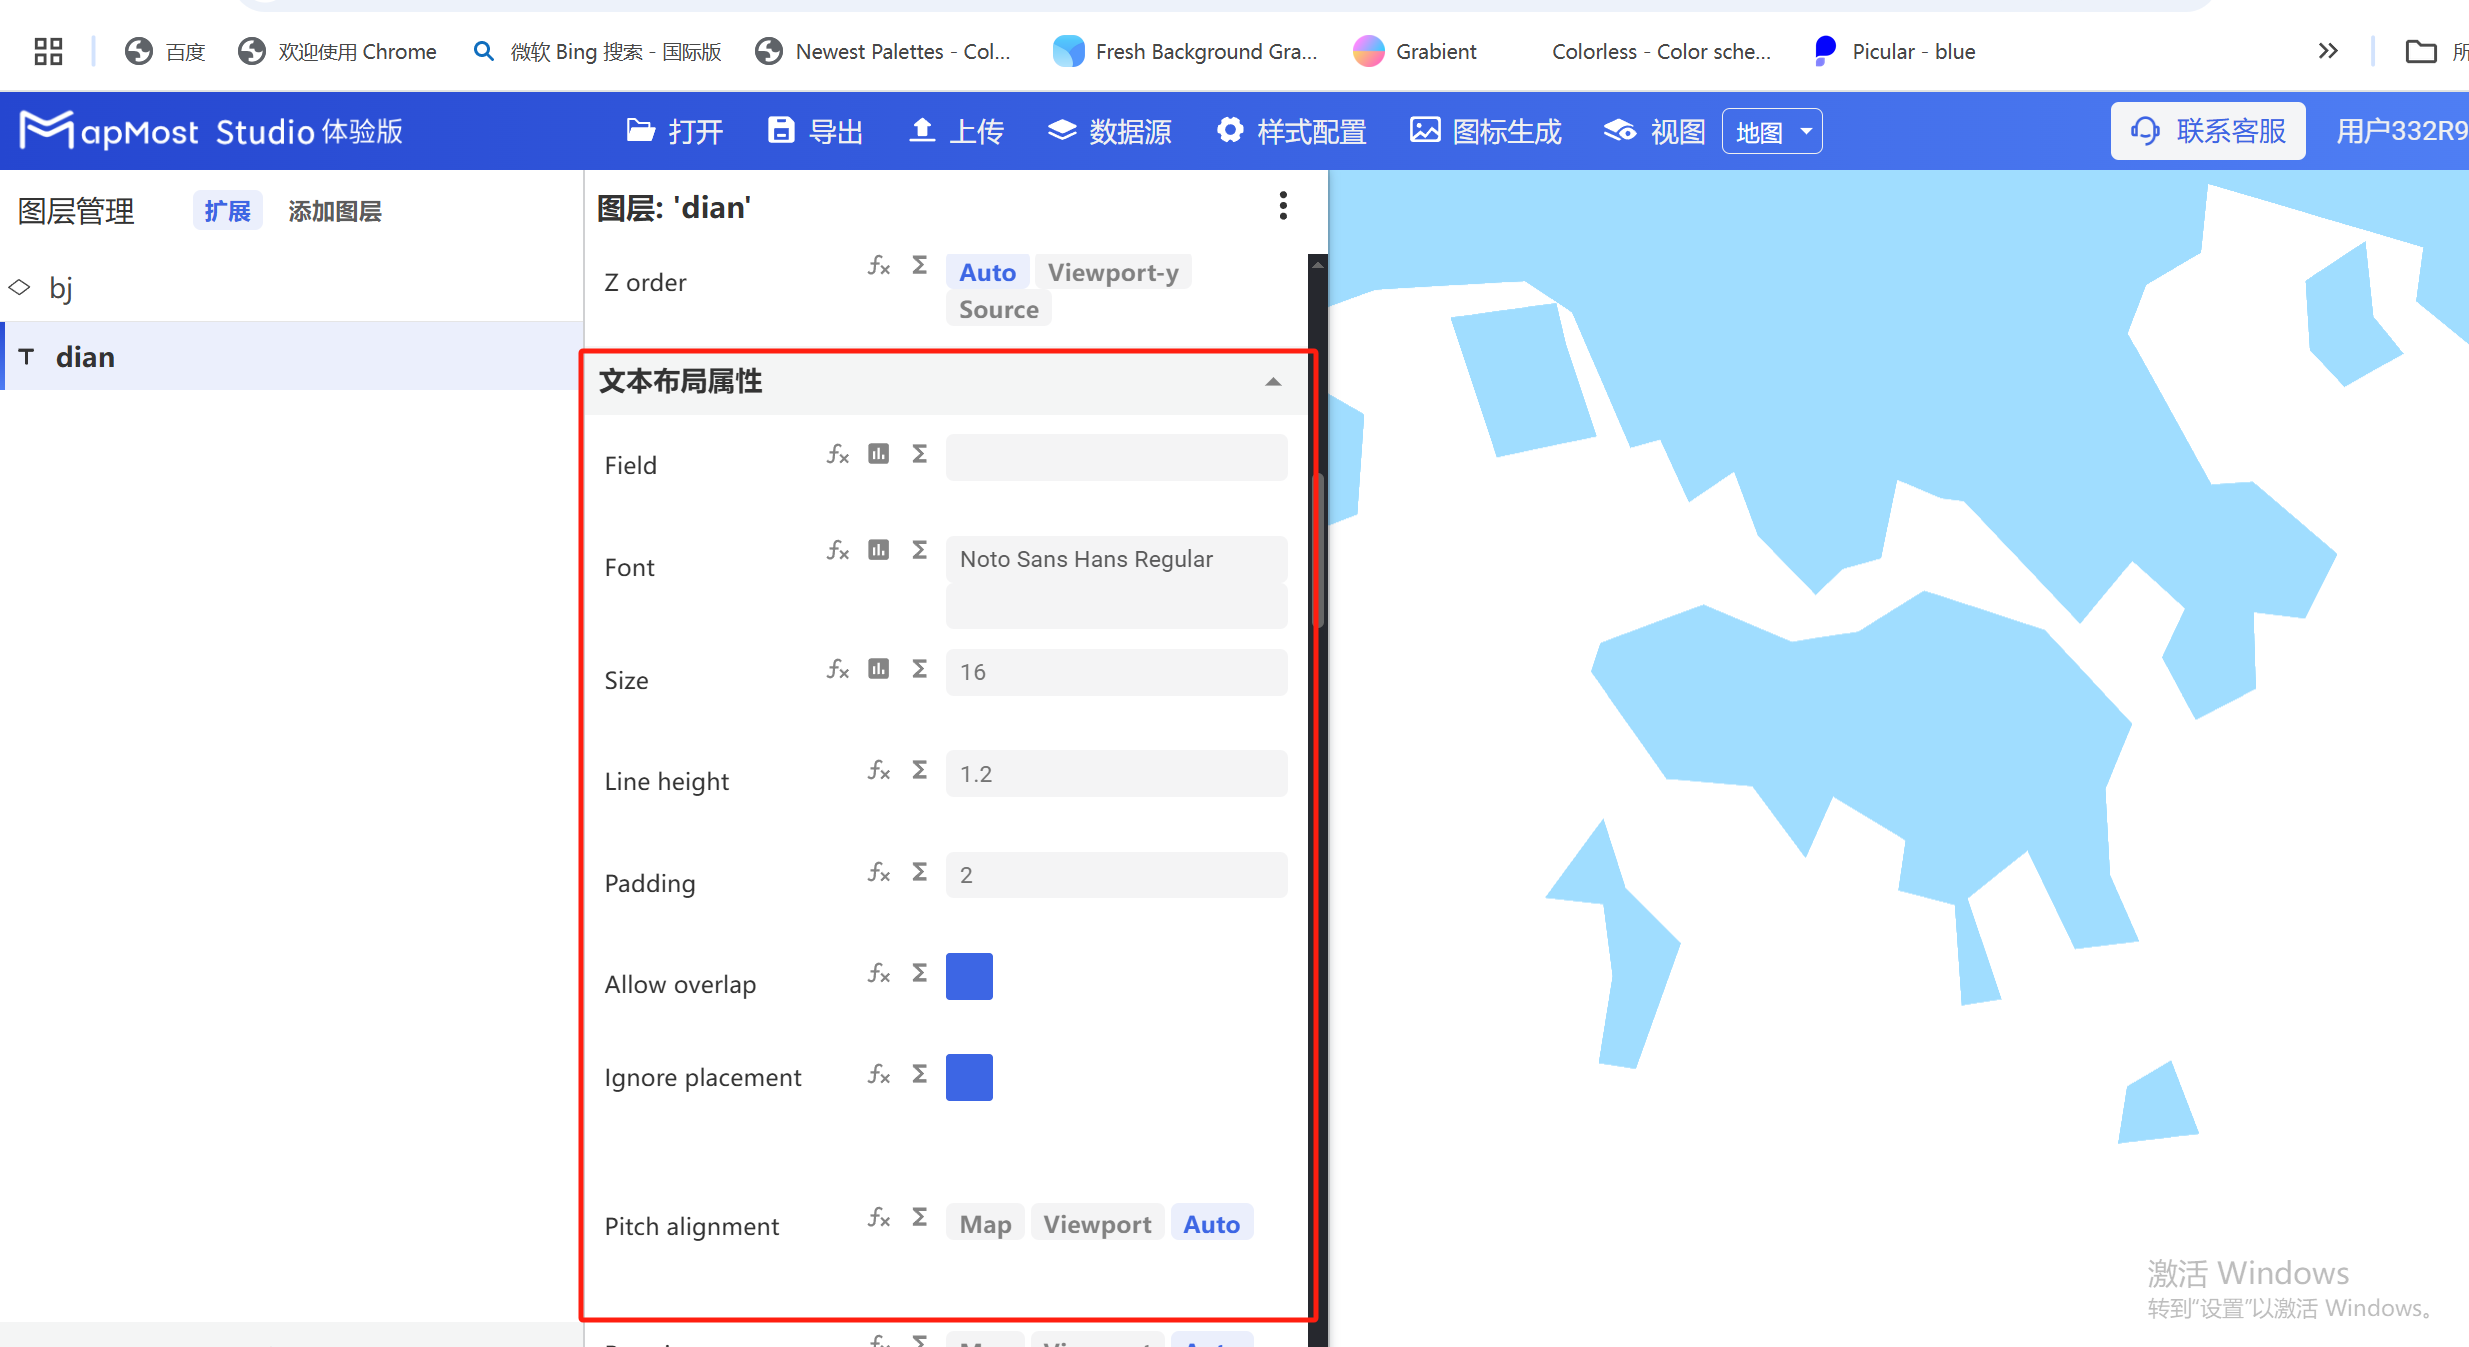Collapse the 文本布局属性 section
Viewport: 2469px width, 1347px height.
tap(1273, 382)
